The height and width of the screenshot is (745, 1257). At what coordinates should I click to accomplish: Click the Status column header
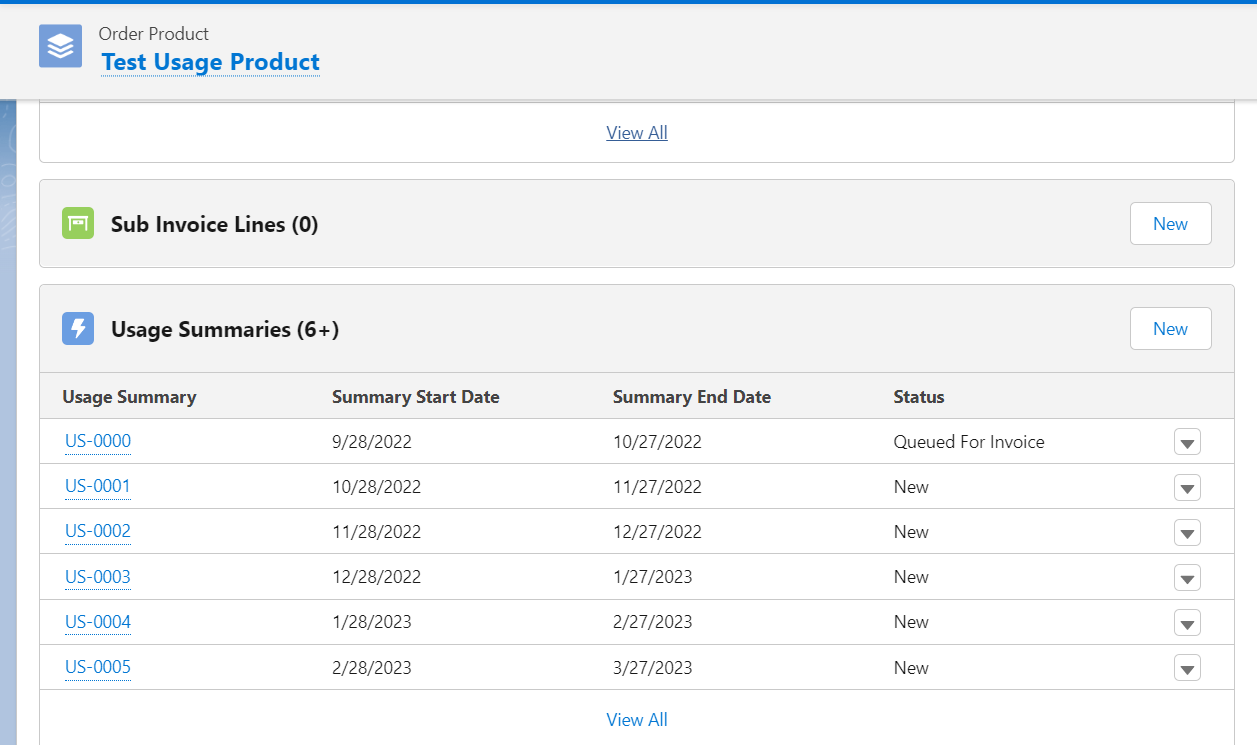point(919,396)
